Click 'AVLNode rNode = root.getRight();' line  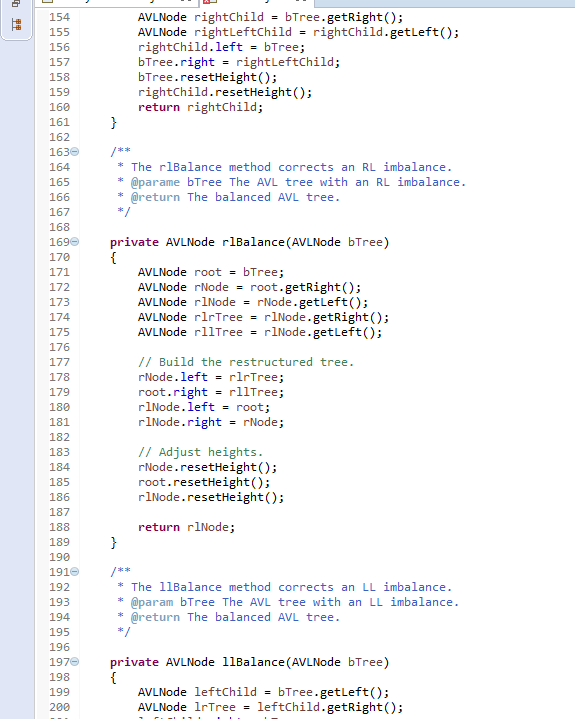[249, 288]
